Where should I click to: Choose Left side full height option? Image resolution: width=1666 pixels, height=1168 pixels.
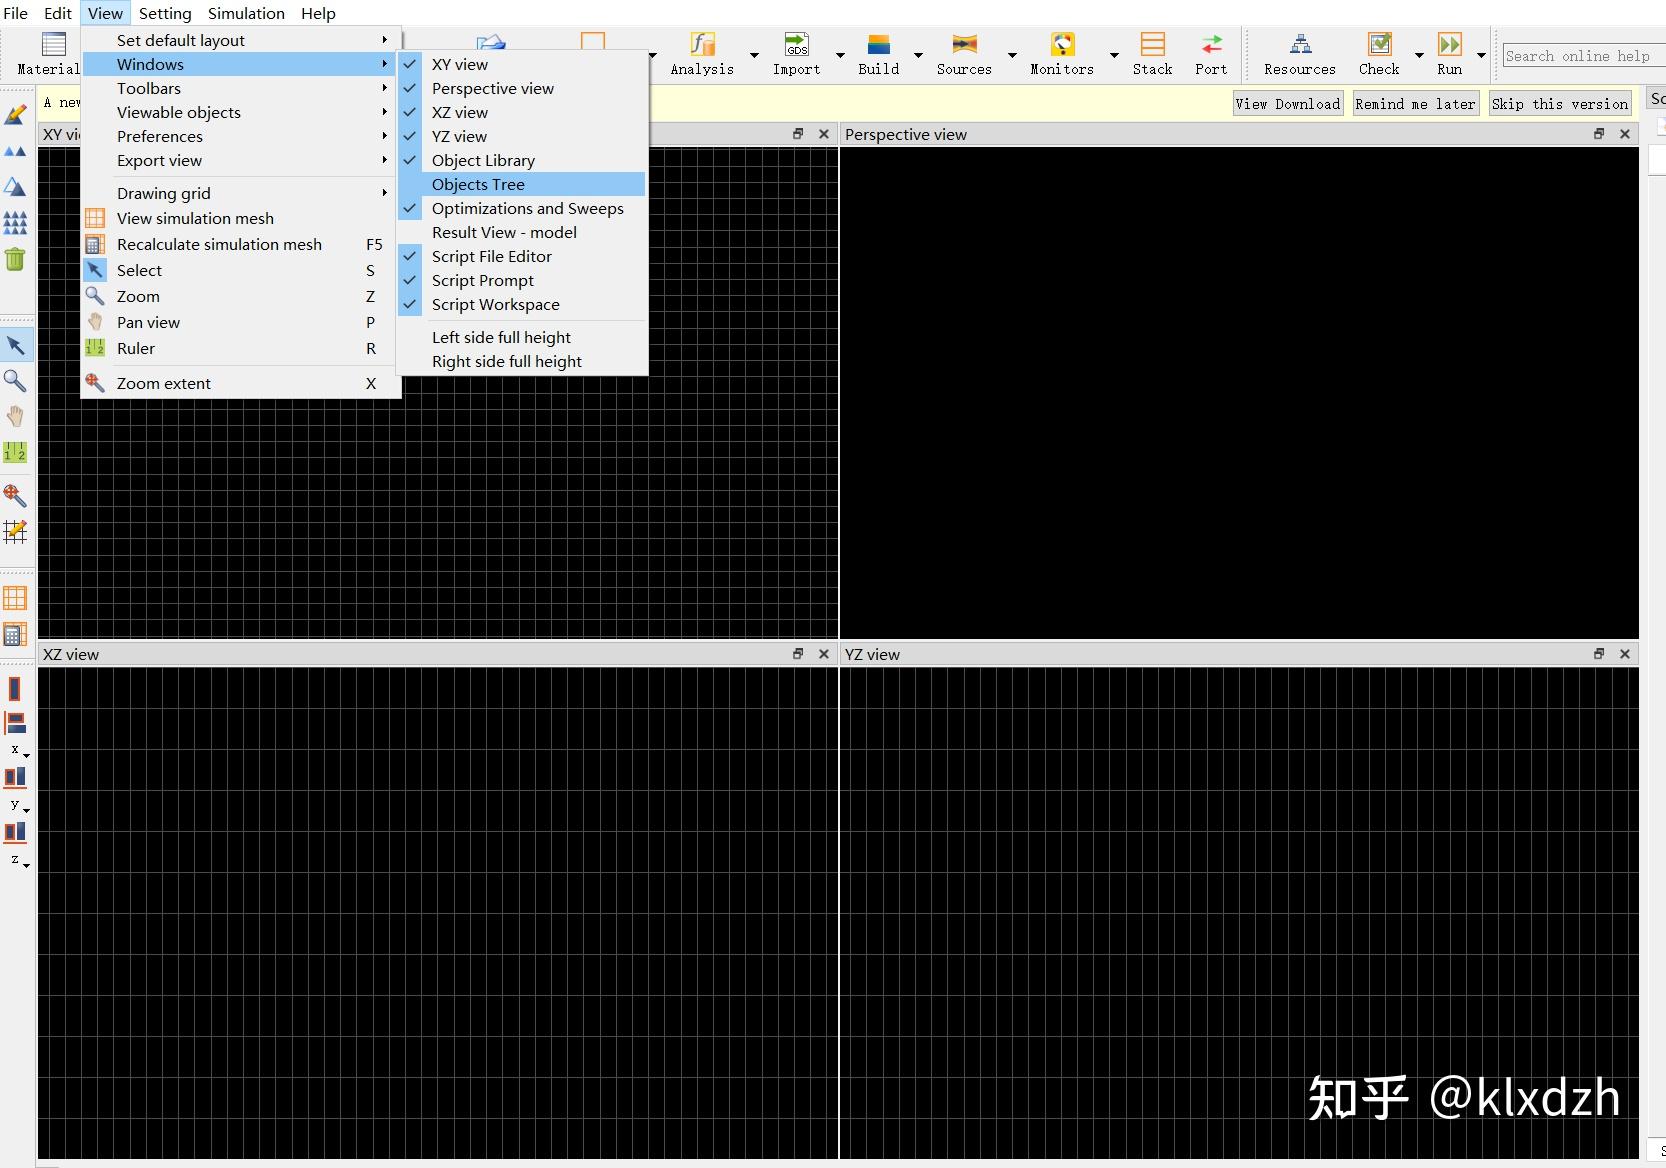click(x=522, y=337)
